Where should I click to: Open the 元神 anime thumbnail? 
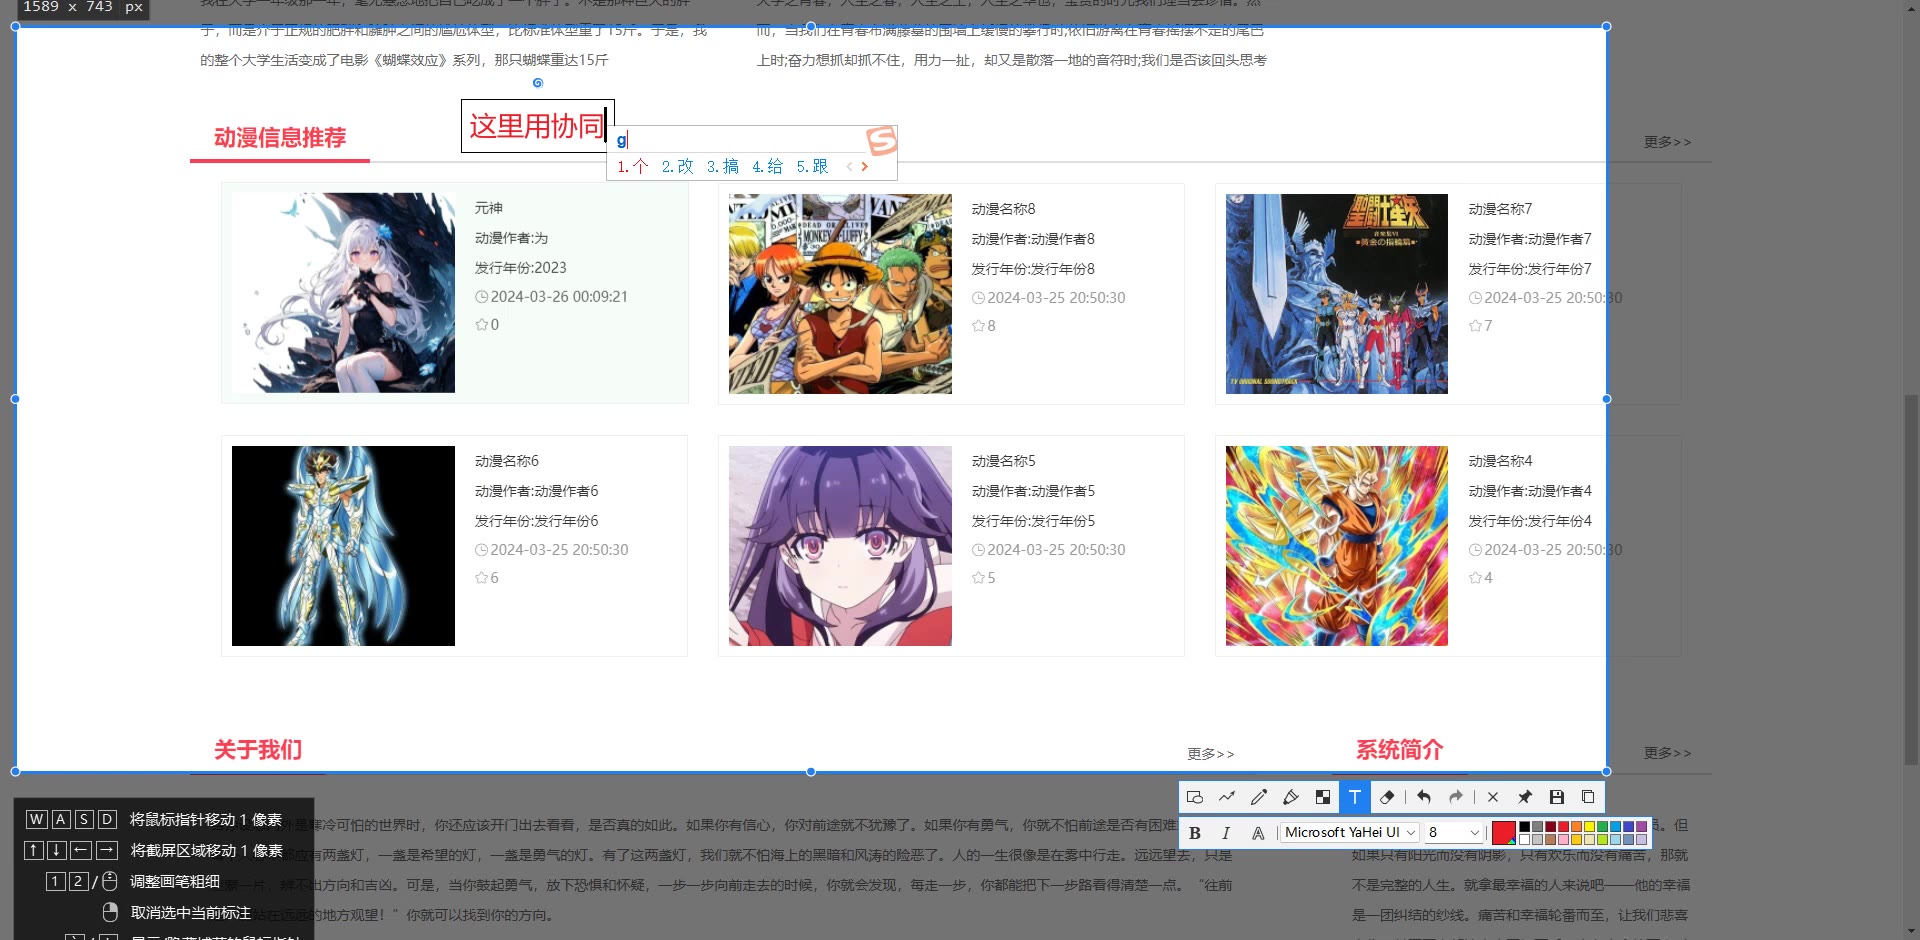pos(343,293)
